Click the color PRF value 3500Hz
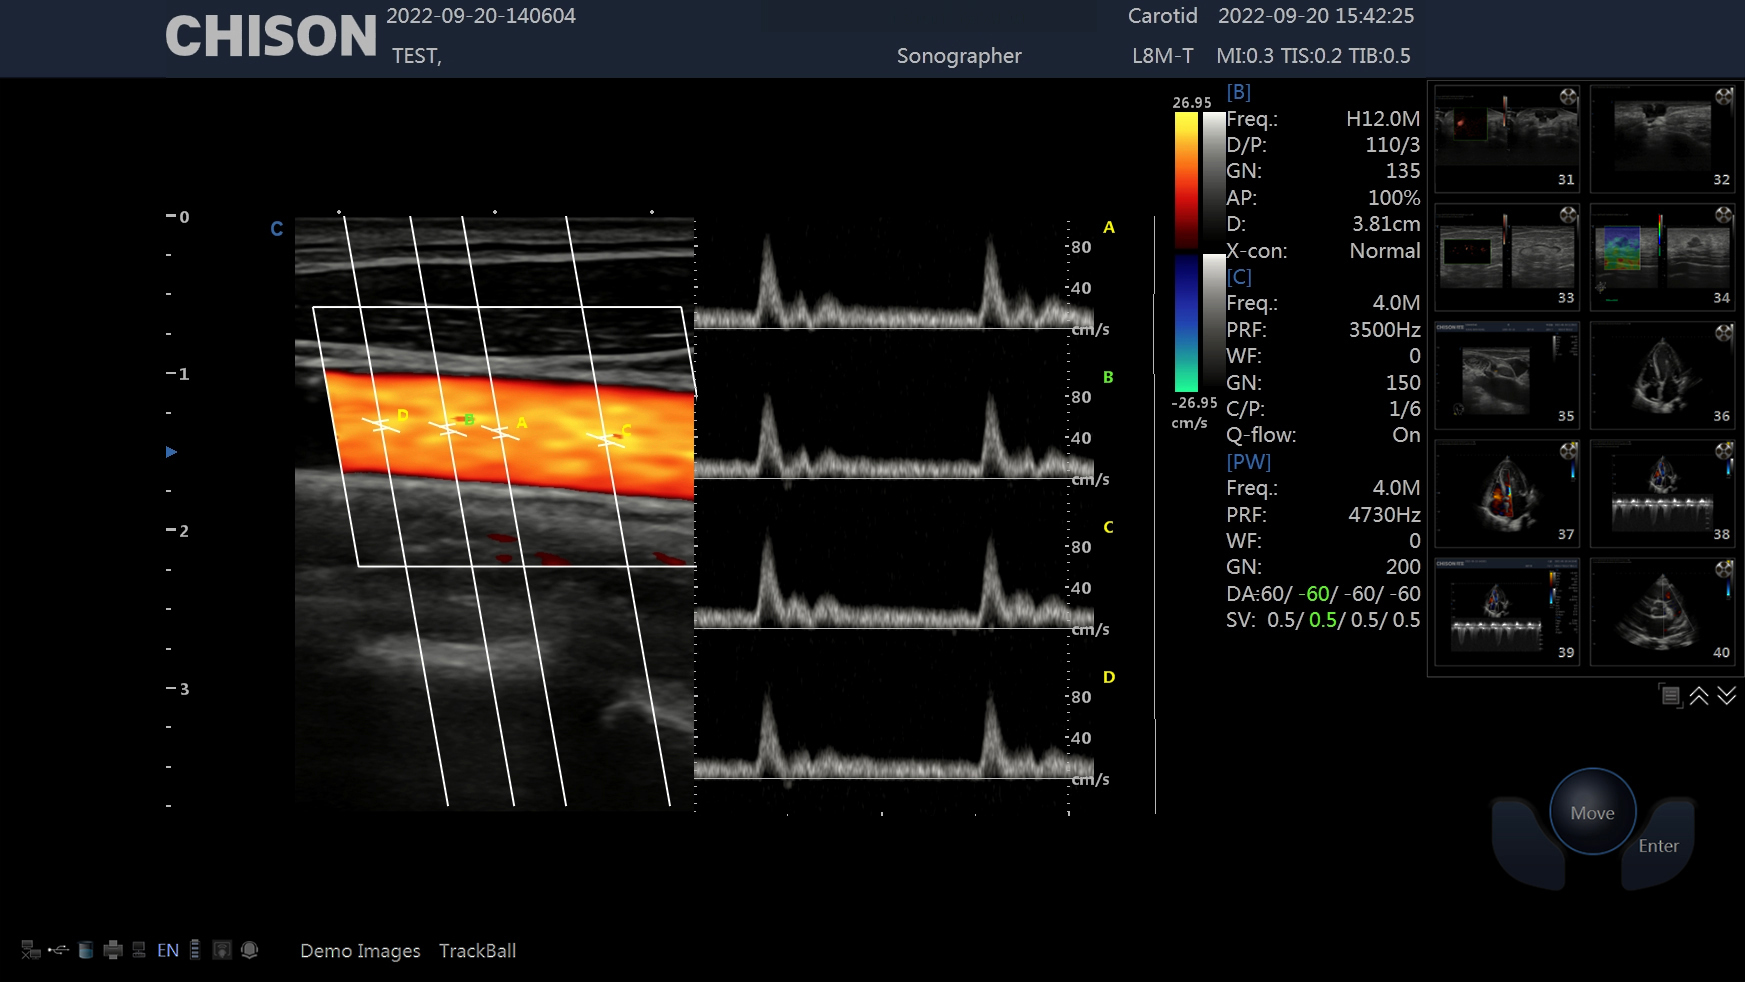The image size is (1745, 982). [x=1384, y=330]
